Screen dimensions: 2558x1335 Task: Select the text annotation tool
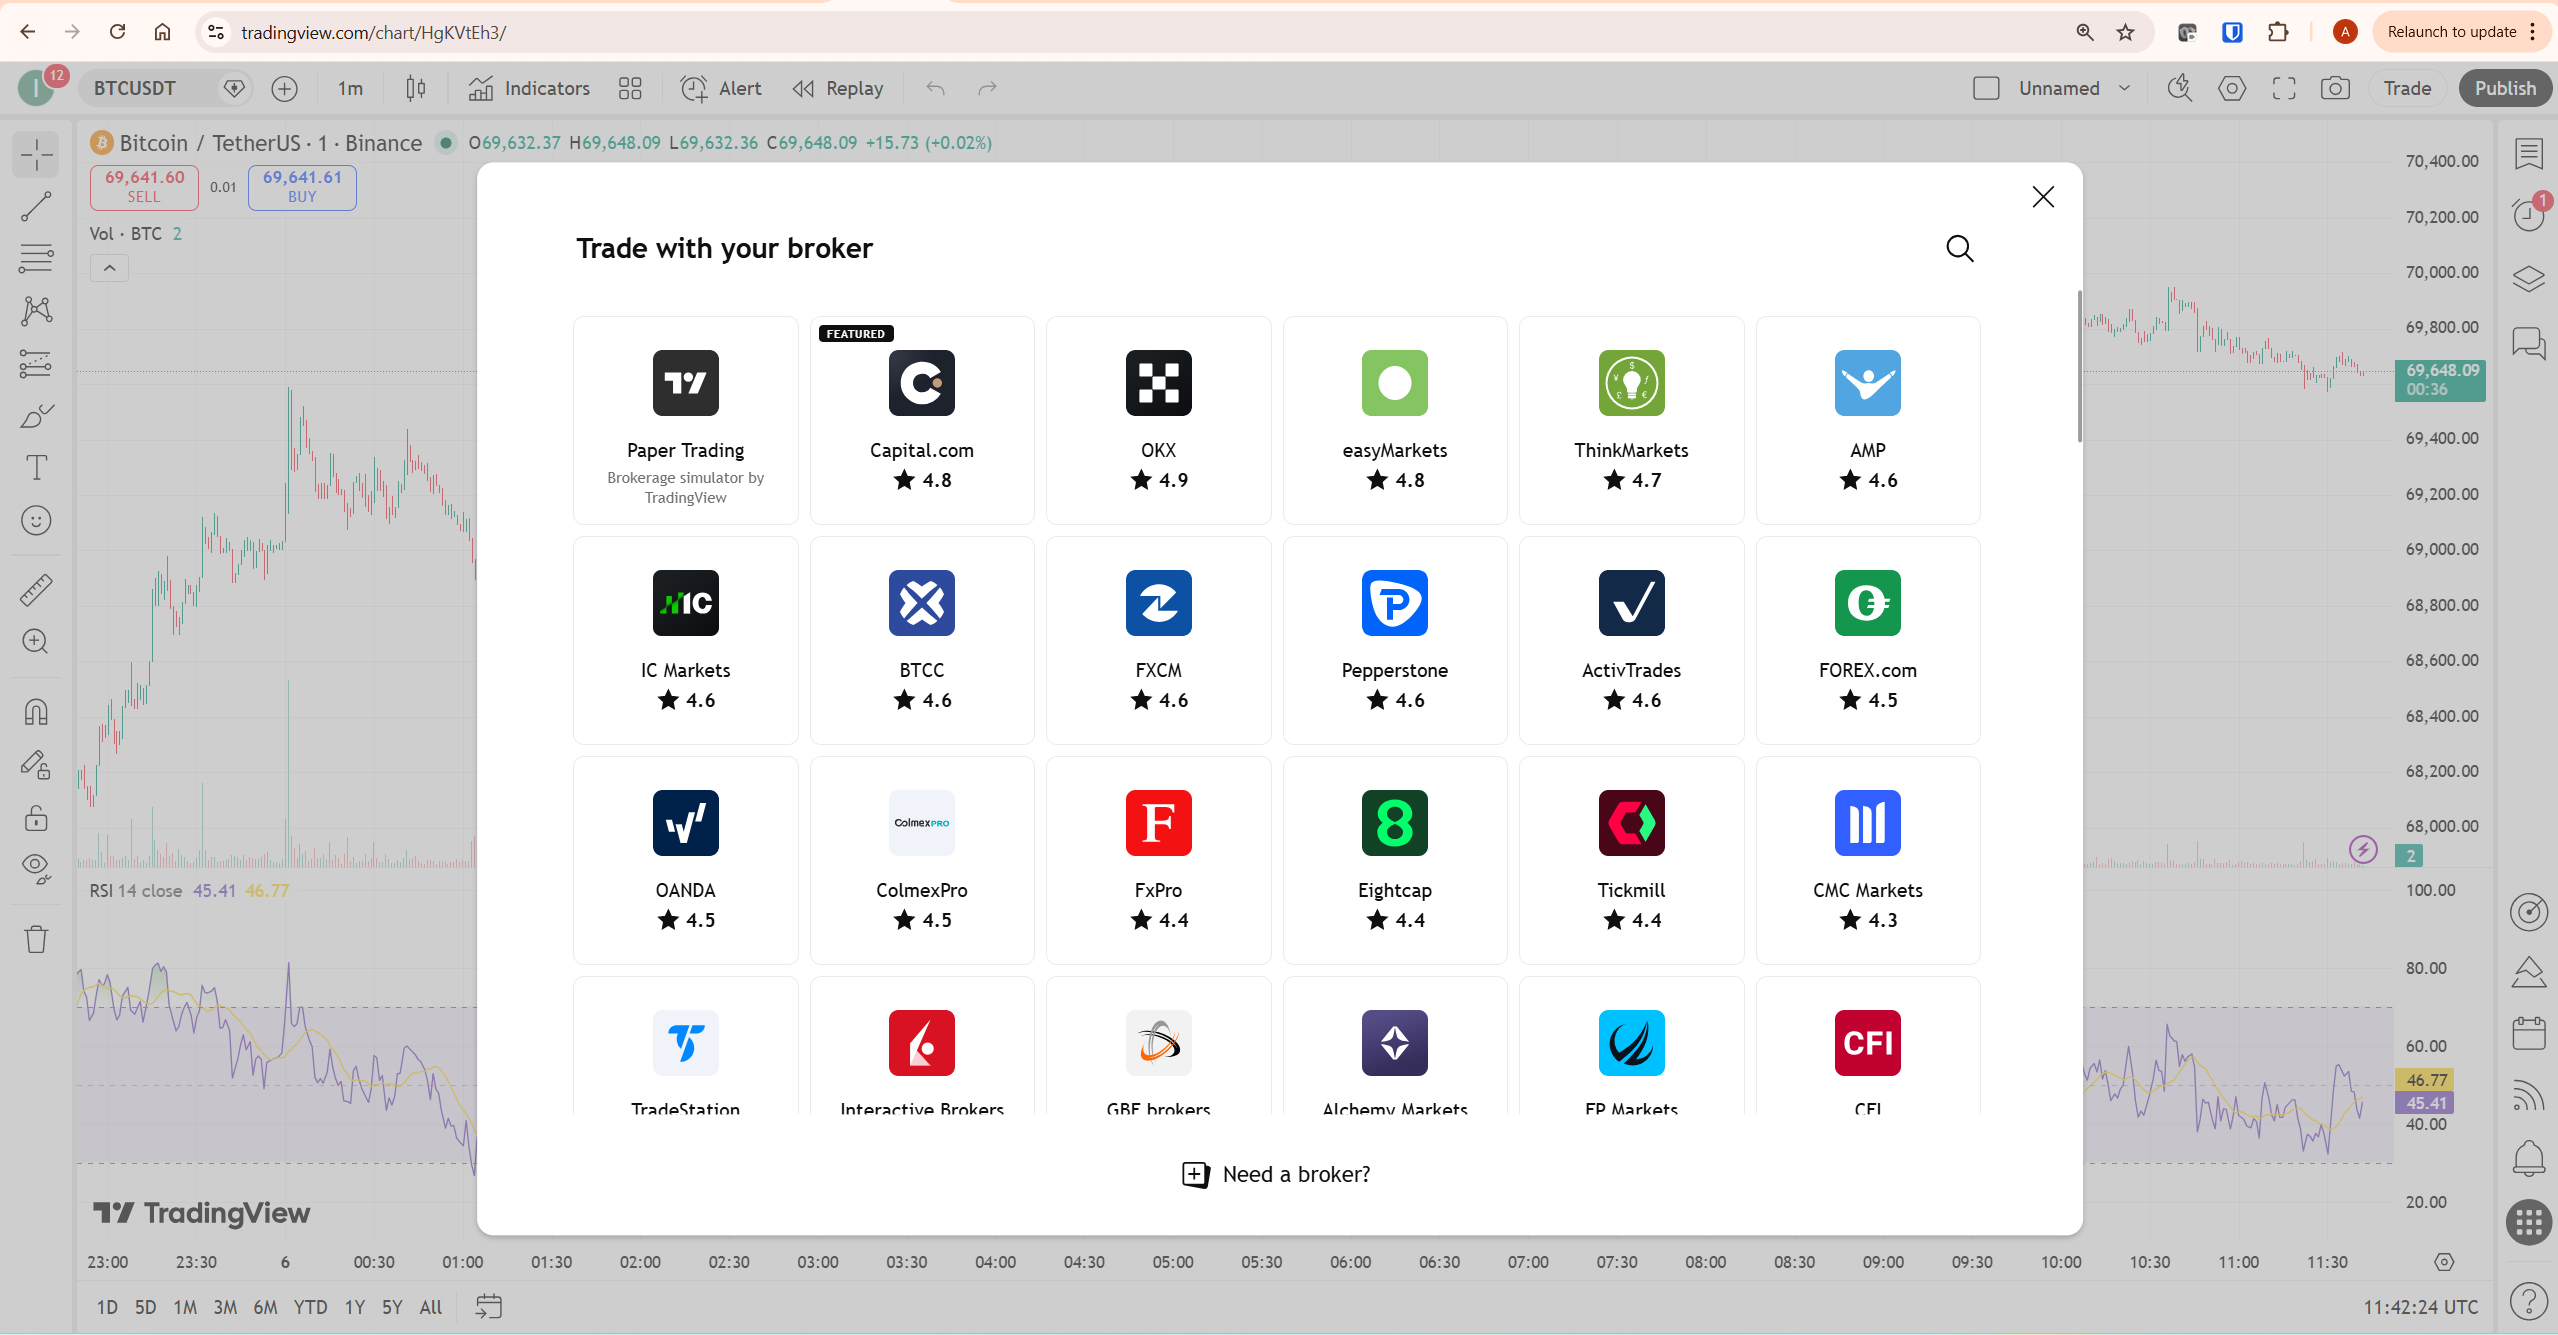click(x=36, y=468)
